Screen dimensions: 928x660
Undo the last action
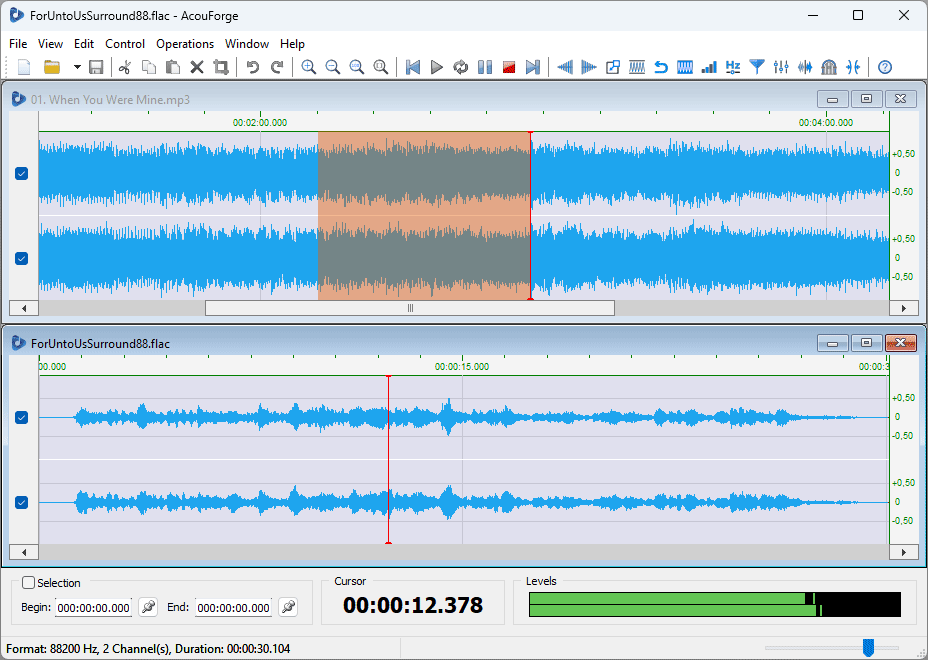click(253, 67)
